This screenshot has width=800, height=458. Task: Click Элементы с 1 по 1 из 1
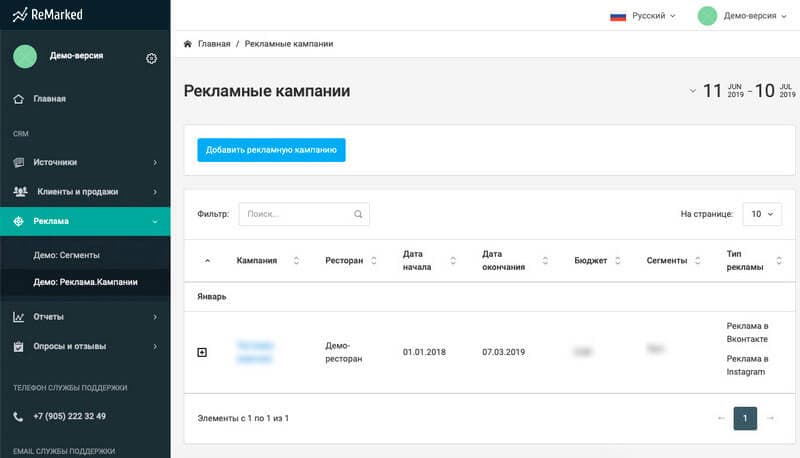[243, 418]
